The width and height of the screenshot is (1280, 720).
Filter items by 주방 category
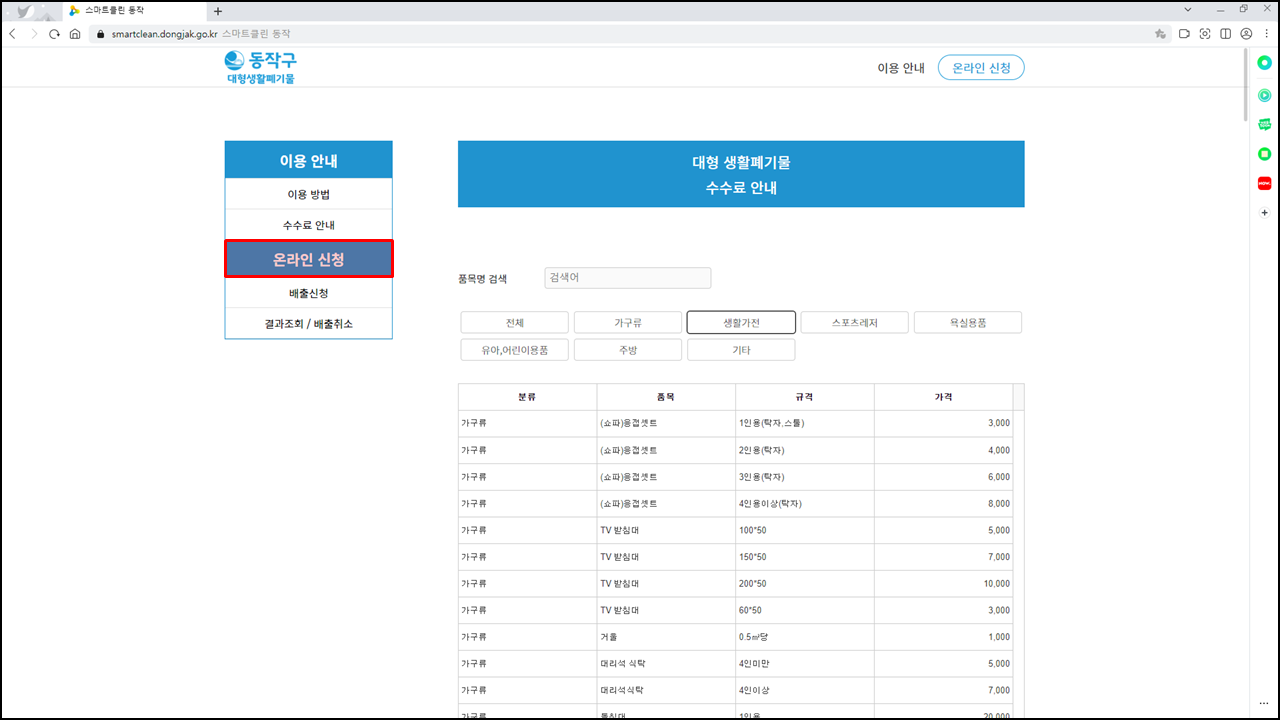pyautogui.click(x=628, y=350)
